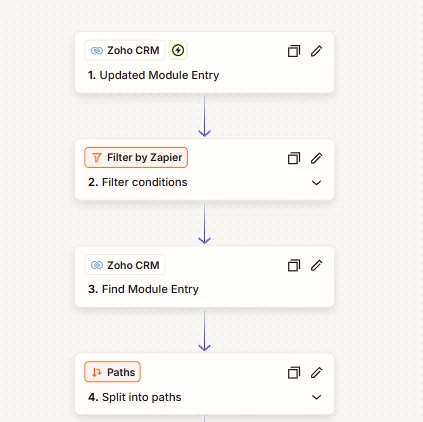Screen dimensions: 423x422
Task: Click the Filter by Zapier badge
Action: tap(136, 157)
